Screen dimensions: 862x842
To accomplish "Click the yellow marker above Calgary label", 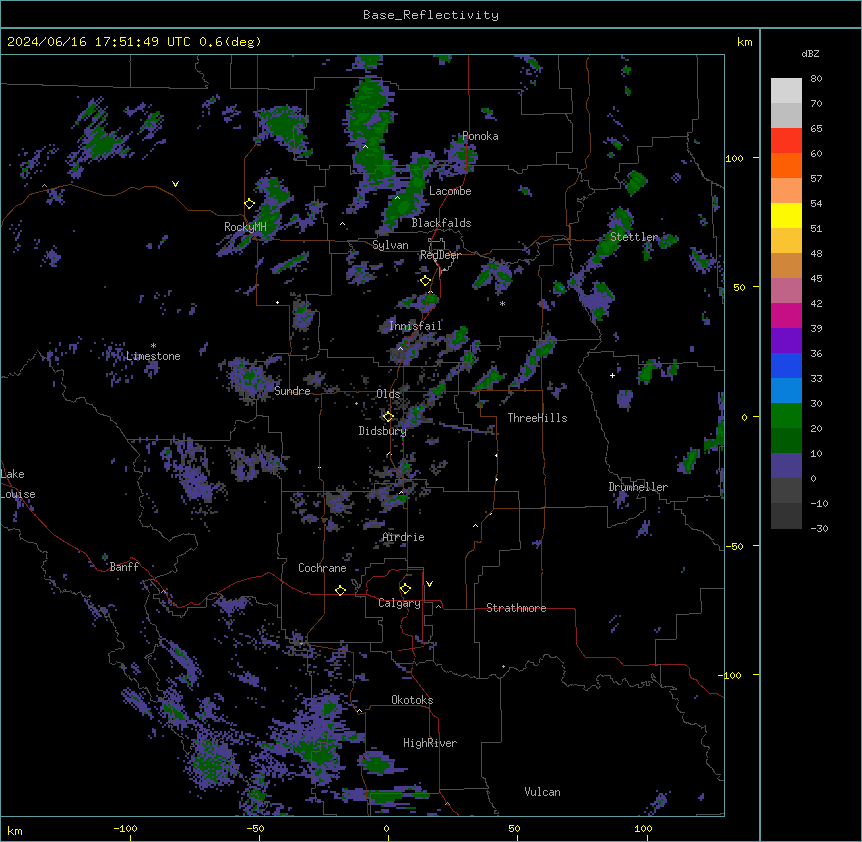I will coord(405,589).
